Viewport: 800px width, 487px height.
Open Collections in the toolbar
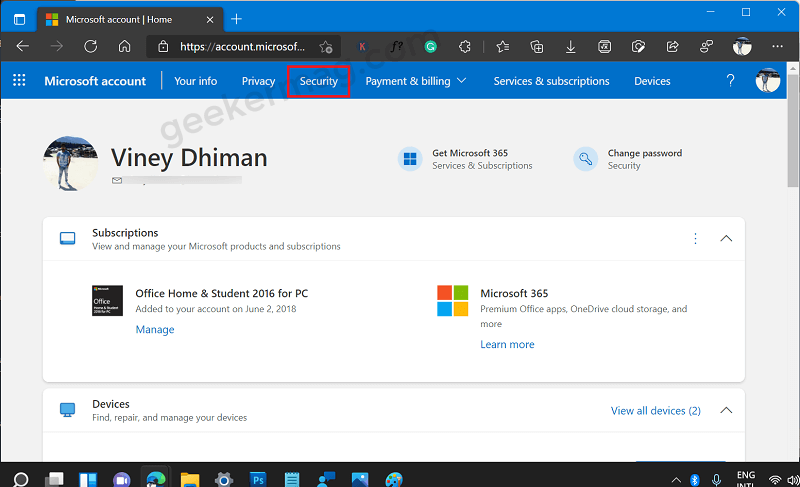click(x=537, y=47)
